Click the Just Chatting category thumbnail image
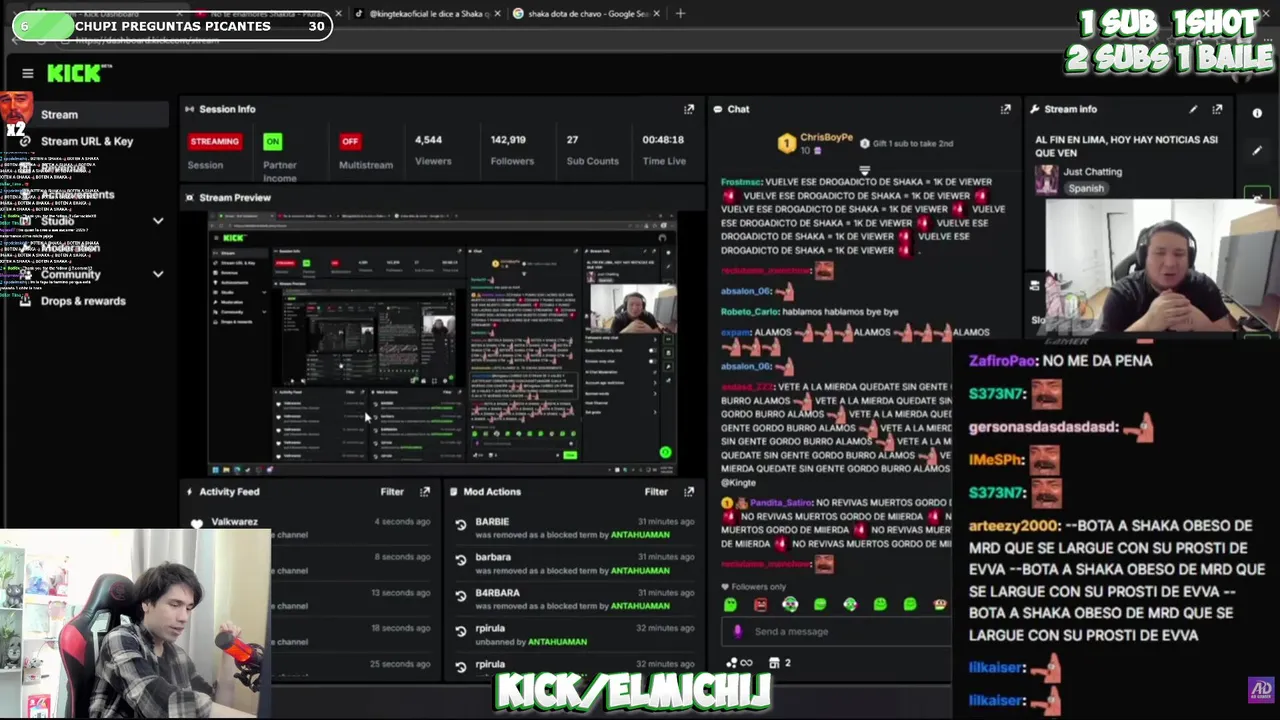This screenshot has width=1280, height=720. (x=1047, y=179)
